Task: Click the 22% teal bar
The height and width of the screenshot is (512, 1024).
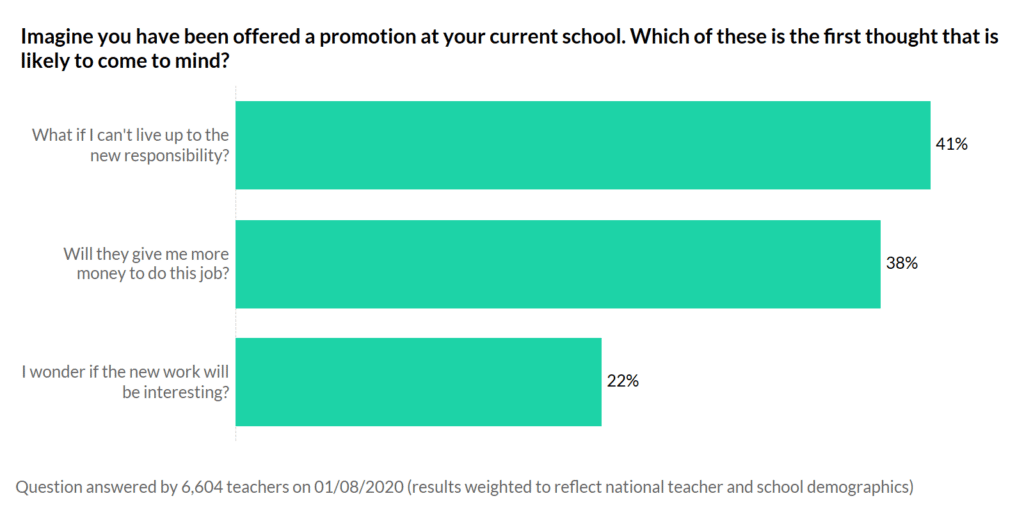Action: (418, 382)
